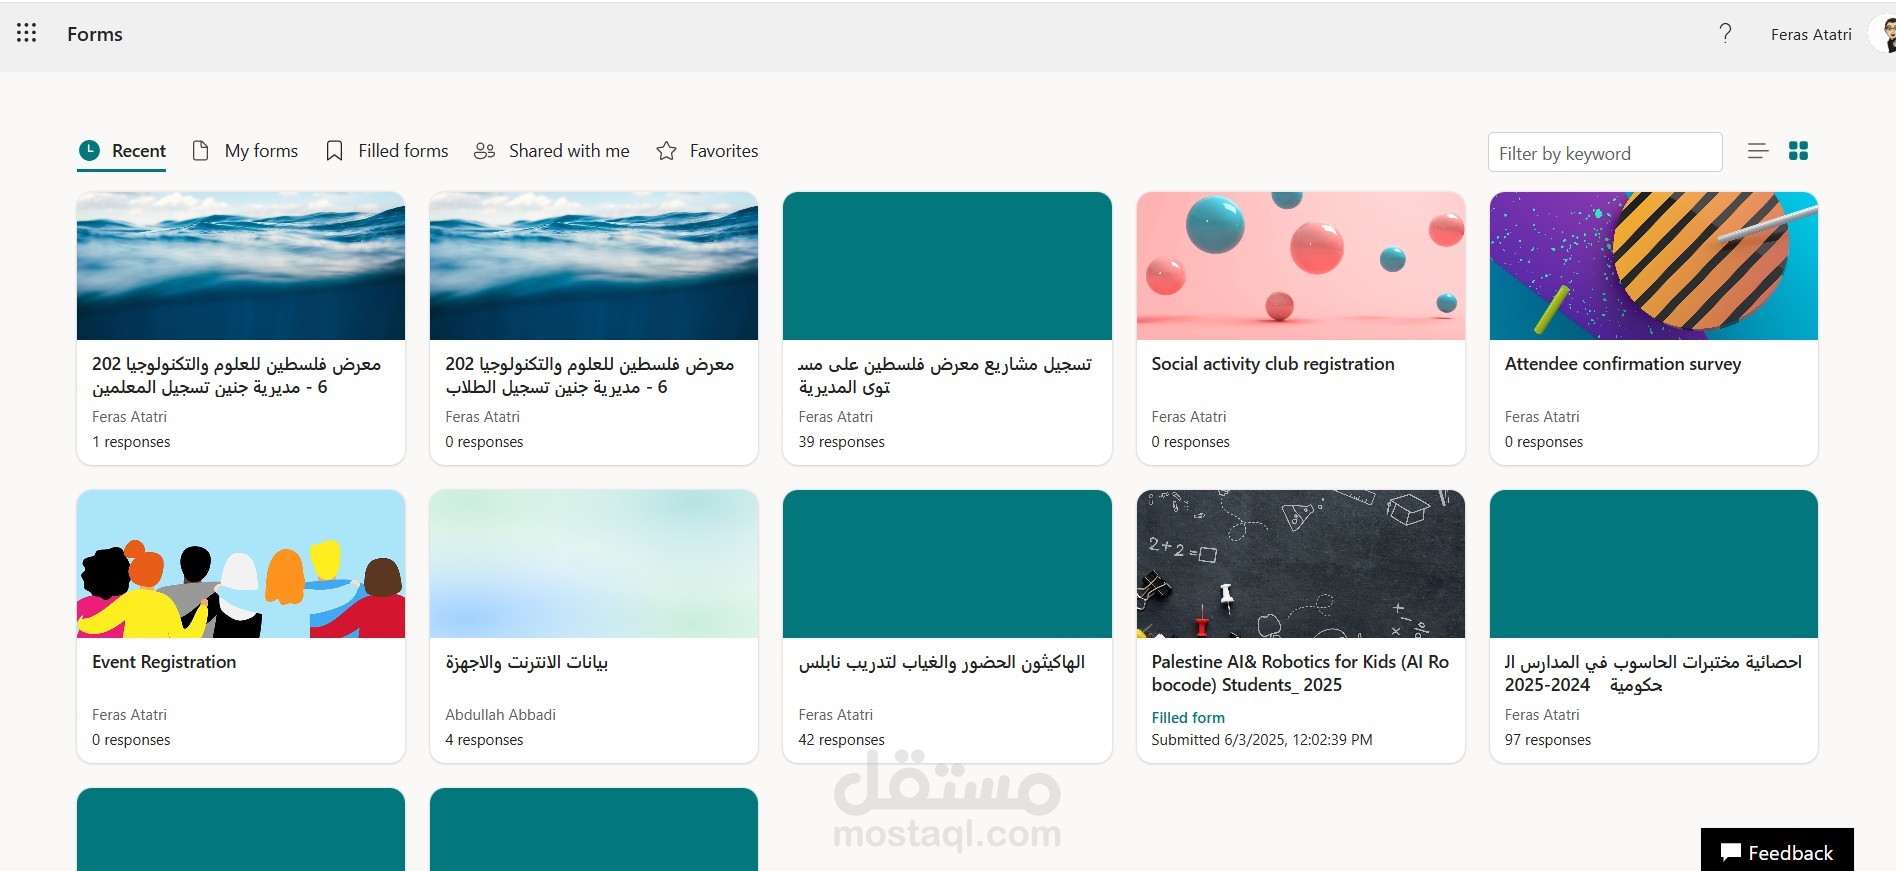Open Social activity club registration form
The image size is (1896, 871).
coord(1301,328)
